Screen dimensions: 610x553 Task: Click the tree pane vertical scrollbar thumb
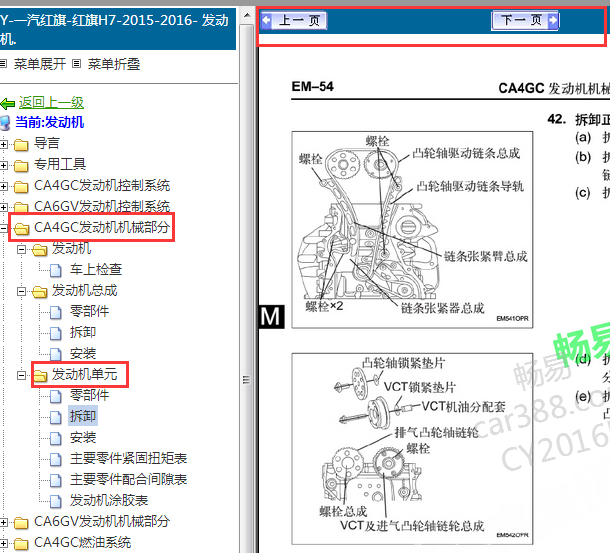[247, 288]
